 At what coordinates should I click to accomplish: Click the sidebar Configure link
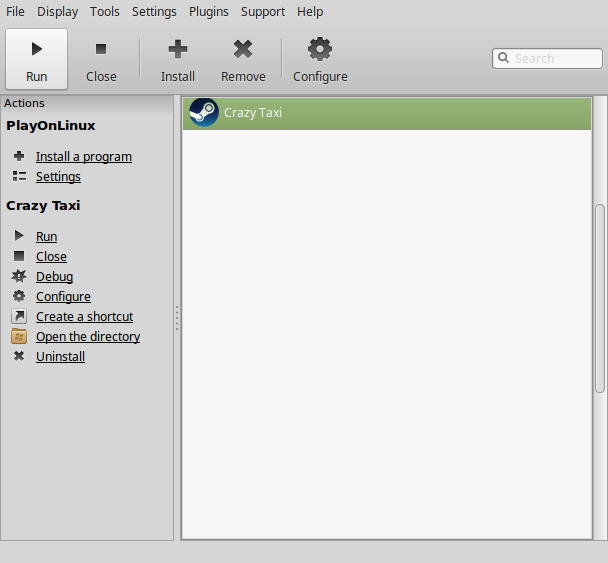click(63, 297)
